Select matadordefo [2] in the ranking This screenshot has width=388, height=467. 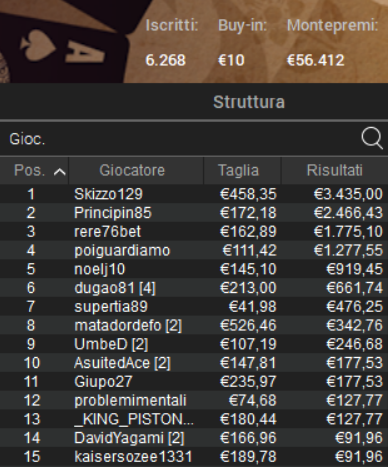(194, 325)
